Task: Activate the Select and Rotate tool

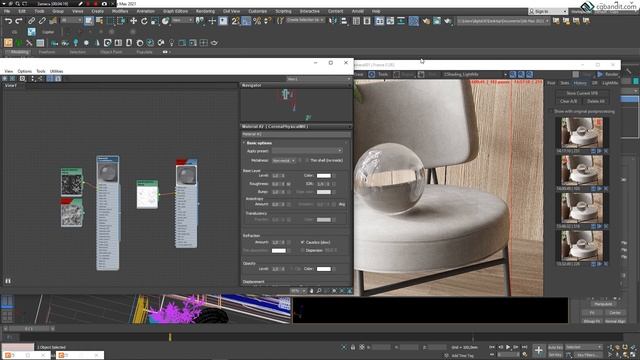Action: (x=144, y=20)
